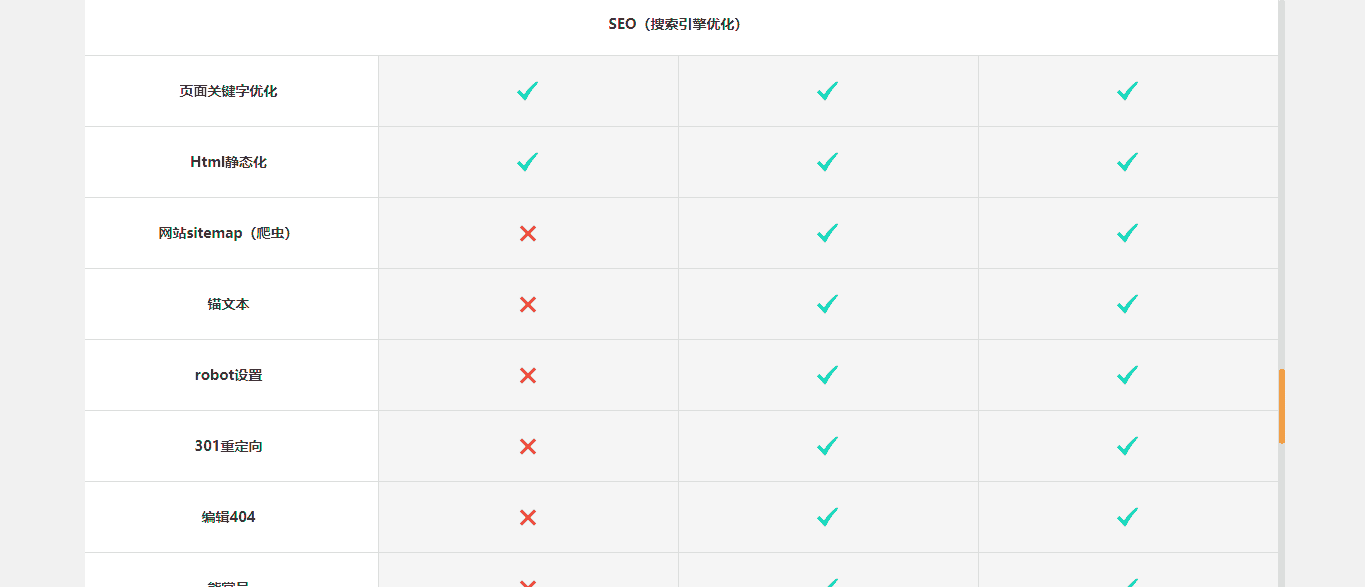Click last-column checkmark in 页面关键字优化 row
The image size is (1365, 587).
1127,91
